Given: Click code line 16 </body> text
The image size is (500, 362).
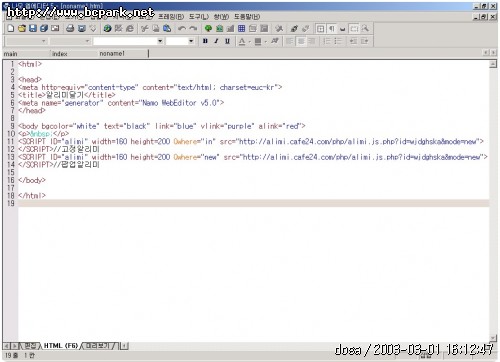Looking at the screenshot, I should pos(32,180).
